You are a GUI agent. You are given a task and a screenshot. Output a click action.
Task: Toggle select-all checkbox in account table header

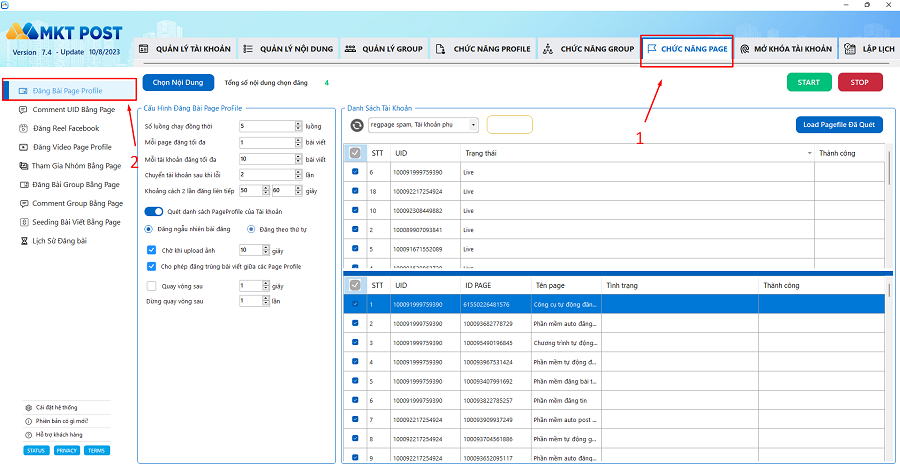pos(355,153)
